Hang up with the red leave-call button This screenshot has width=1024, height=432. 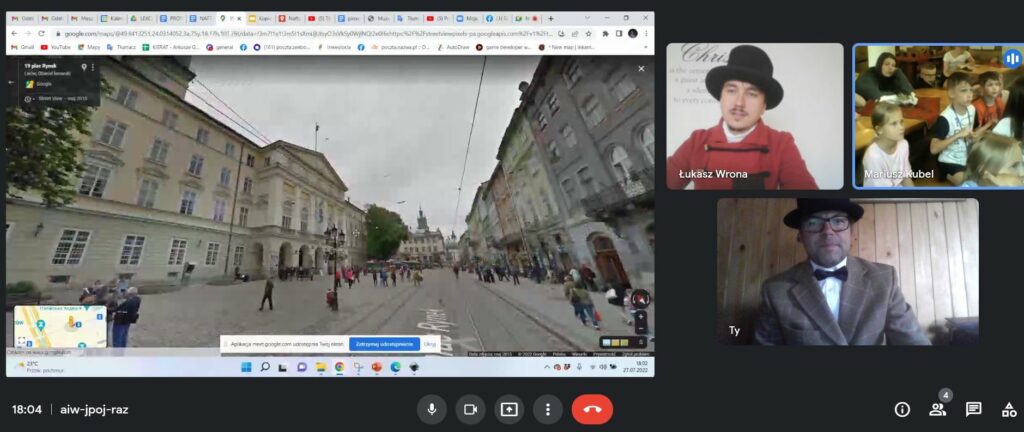[592, 409]
